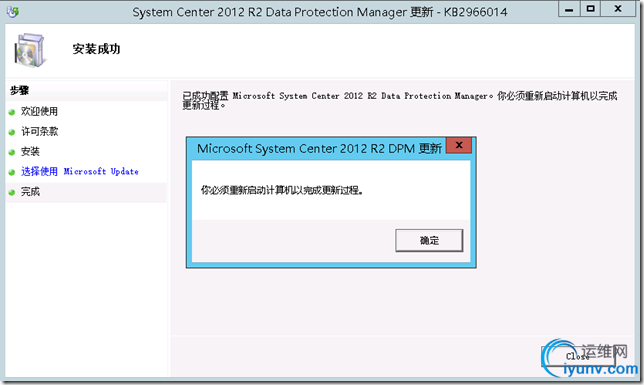Click the DPM 更新 dialog title bar
Image resolution: width=644 pixels, height=385 pixels.
pyautogui.click(x=316, y=148)
